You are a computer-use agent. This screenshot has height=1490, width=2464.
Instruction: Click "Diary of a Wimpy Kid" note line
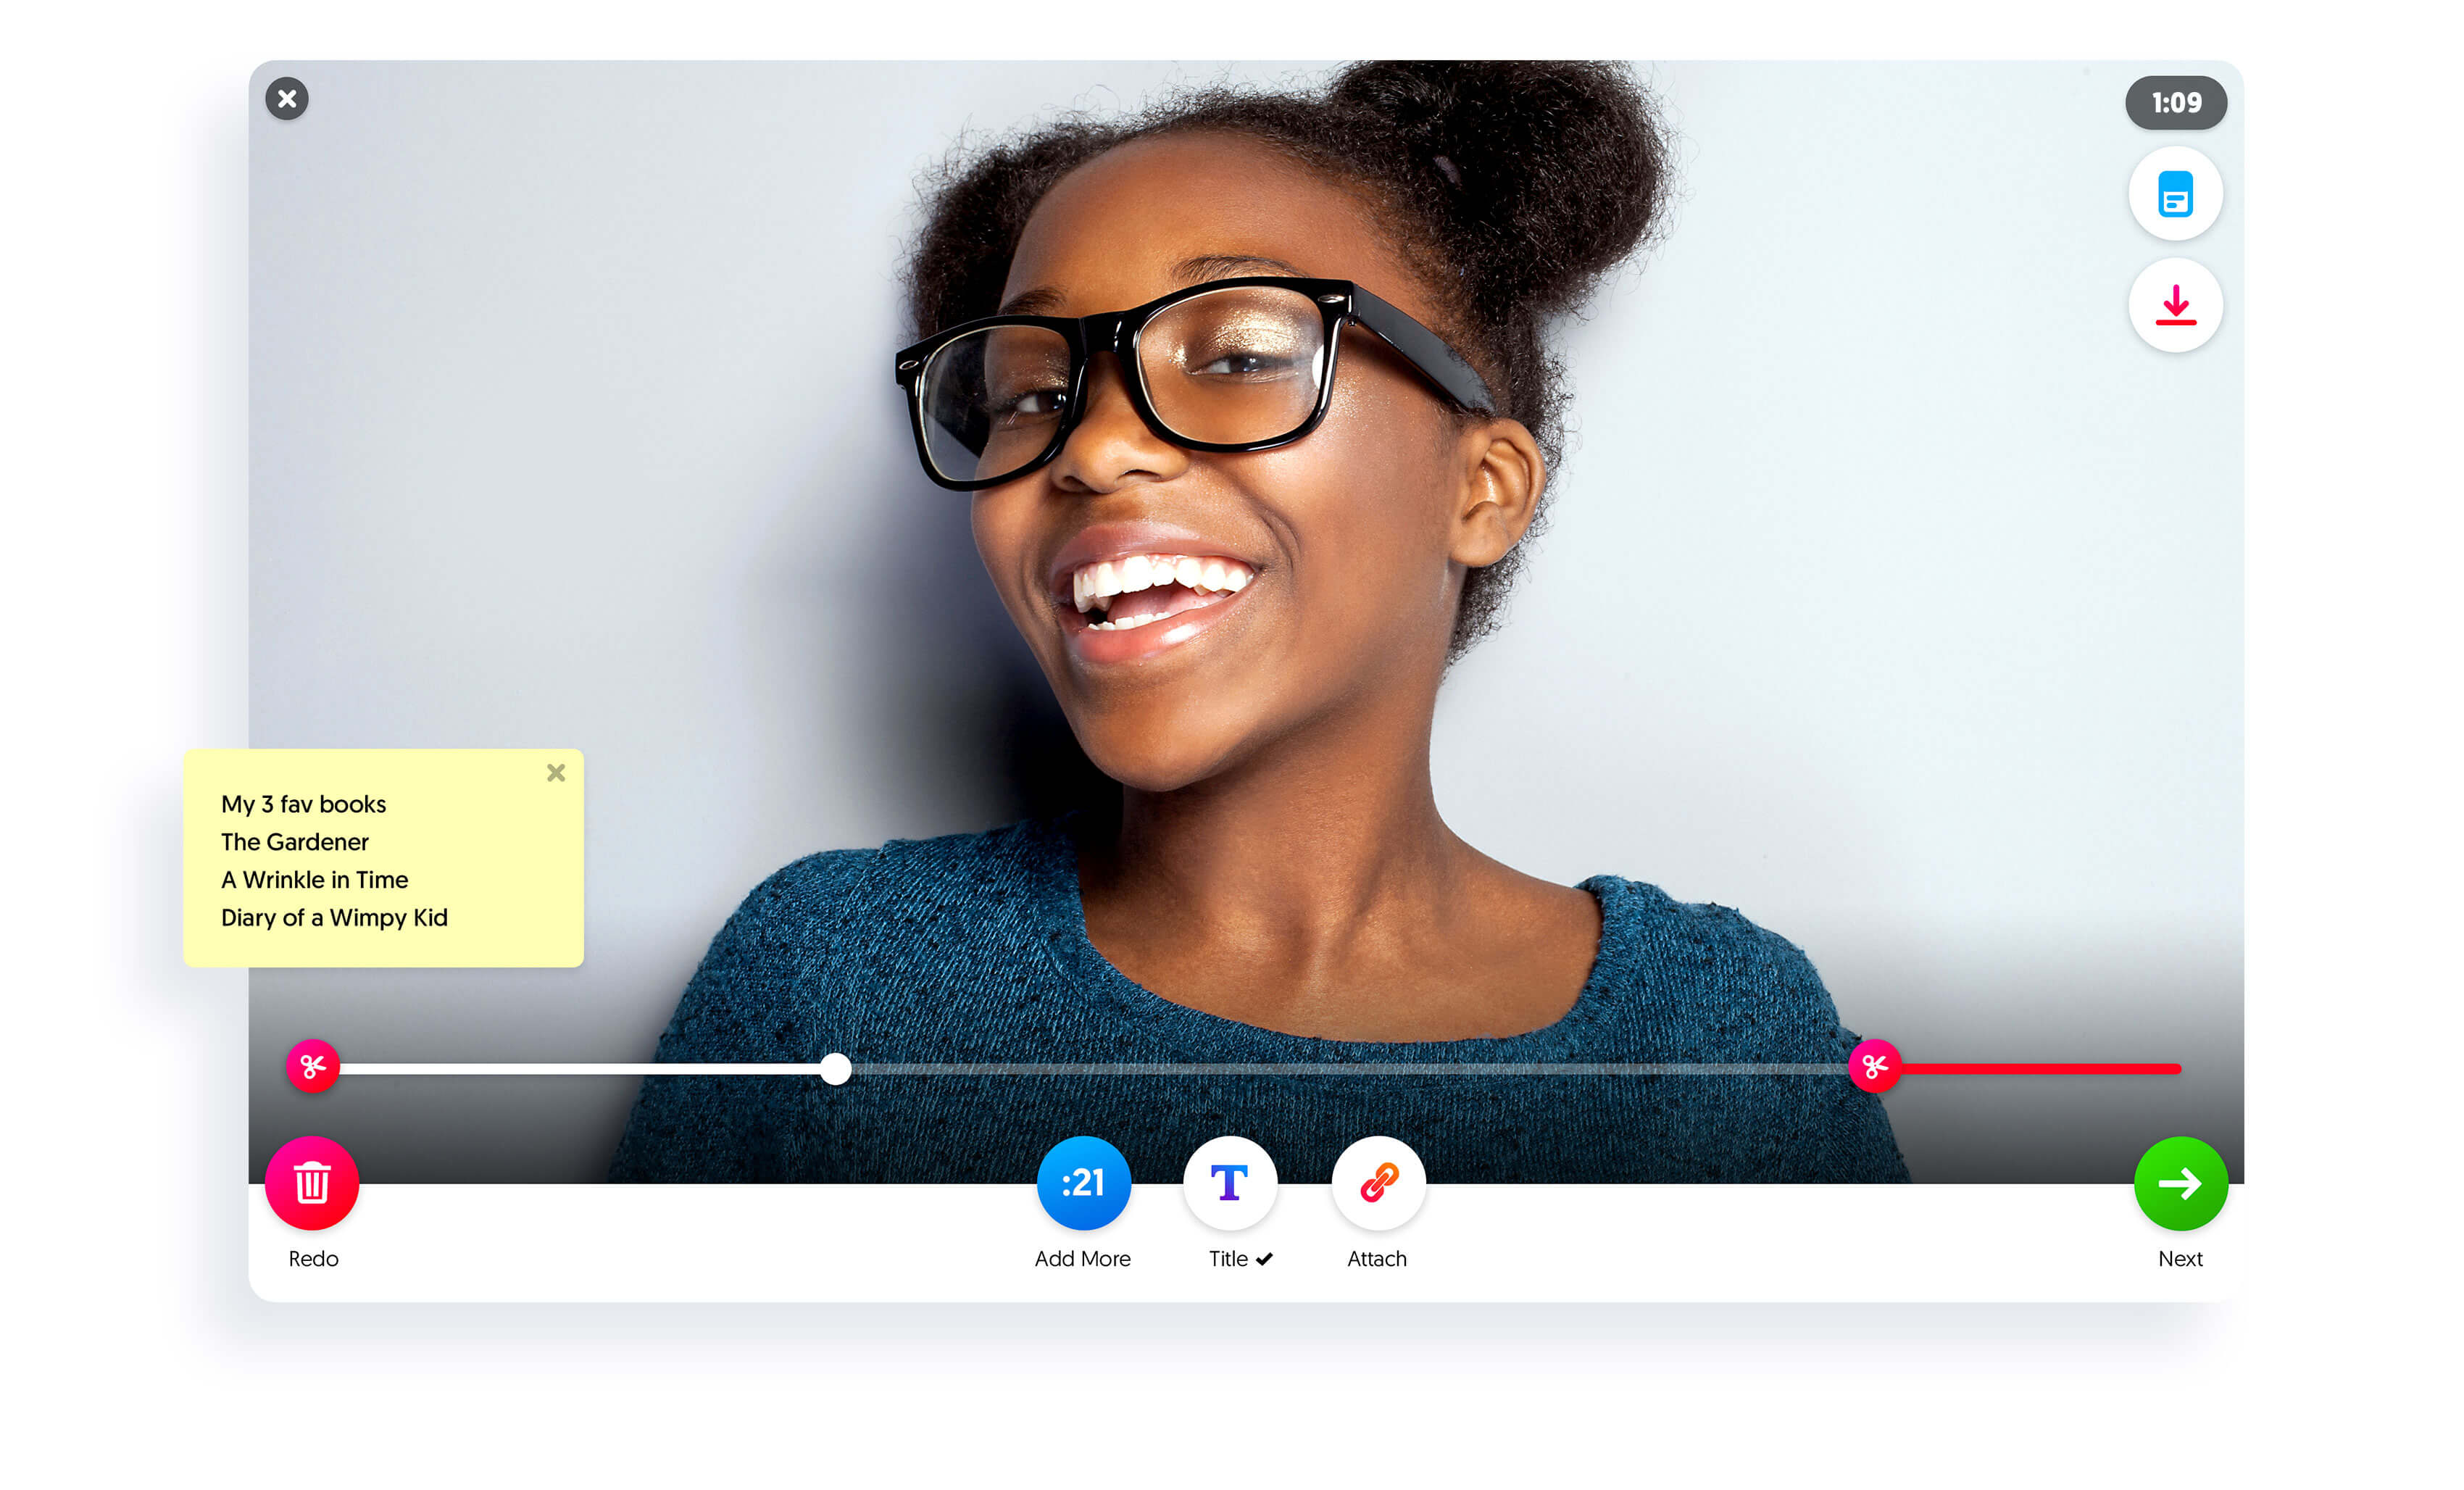coord(334,918)
